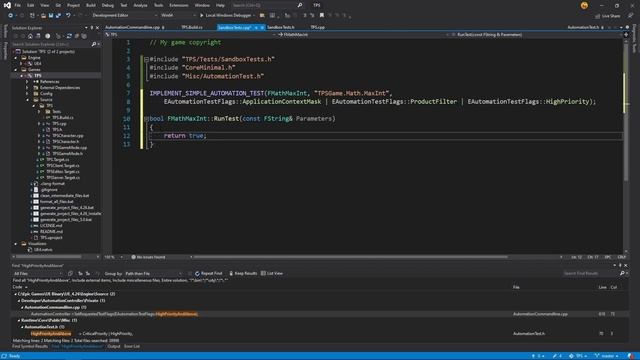This screenshot has height=360, width=640.
Task: Click the split editor icon above scrollbar
Action: click(626, 35)
